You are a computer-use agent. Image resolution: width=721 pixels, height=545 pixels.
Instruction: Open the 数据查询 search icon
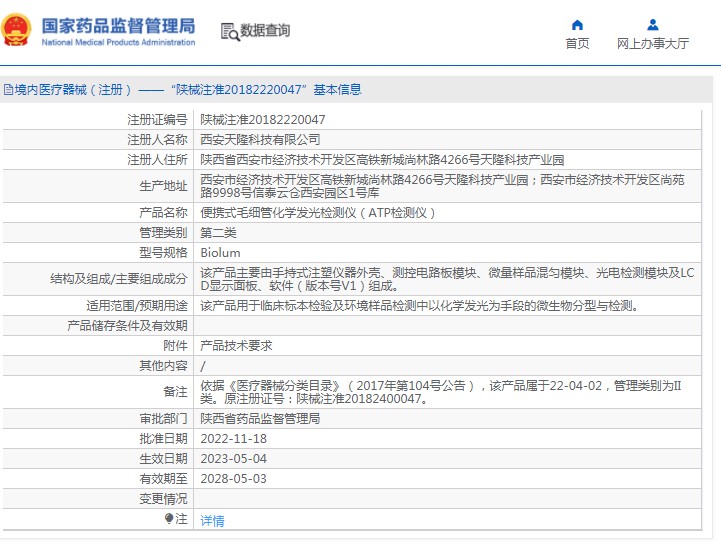click(230, 31)
